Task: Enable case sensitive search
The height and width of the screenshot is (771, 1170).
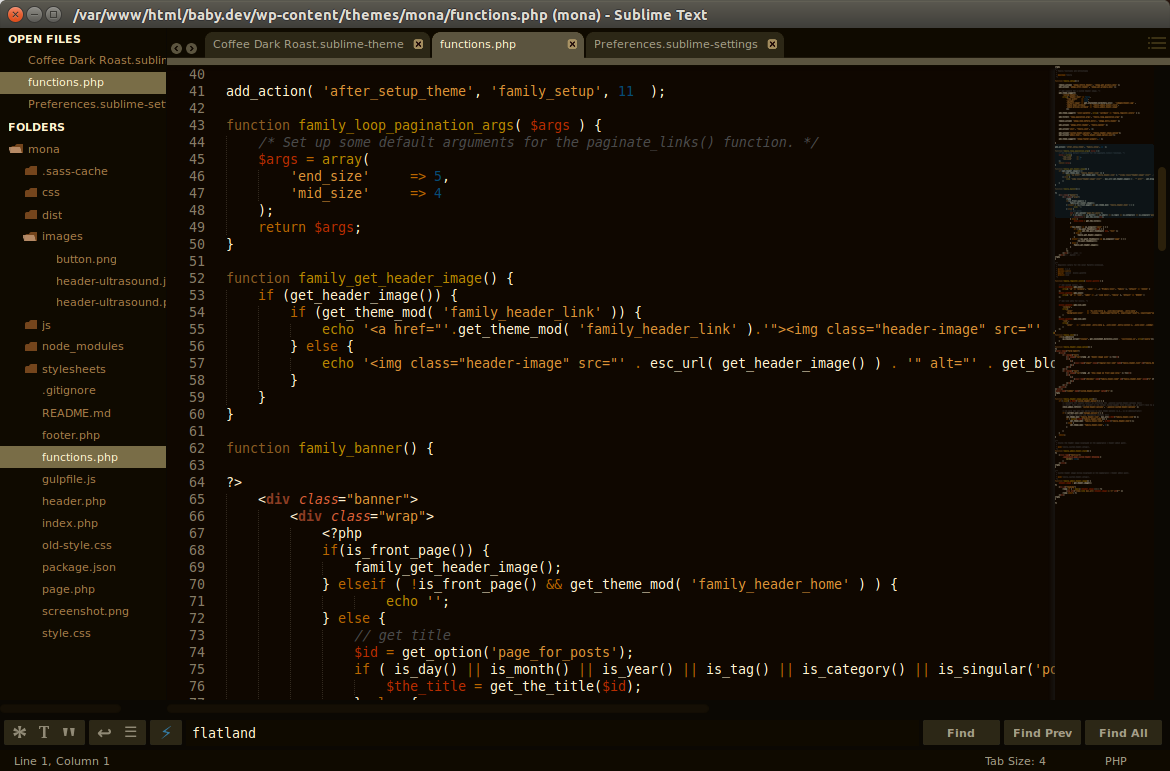Action: tap(44, 732)
